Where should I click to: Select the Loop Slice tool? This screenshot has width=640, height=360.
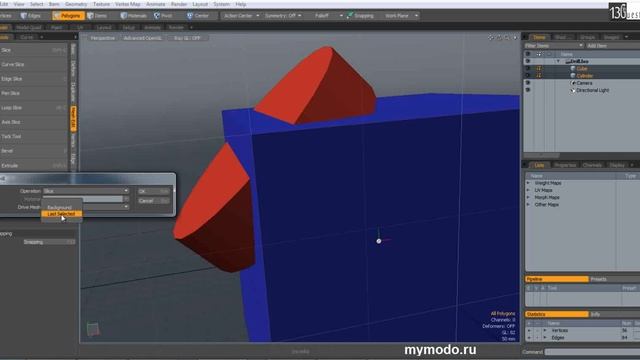33,108
